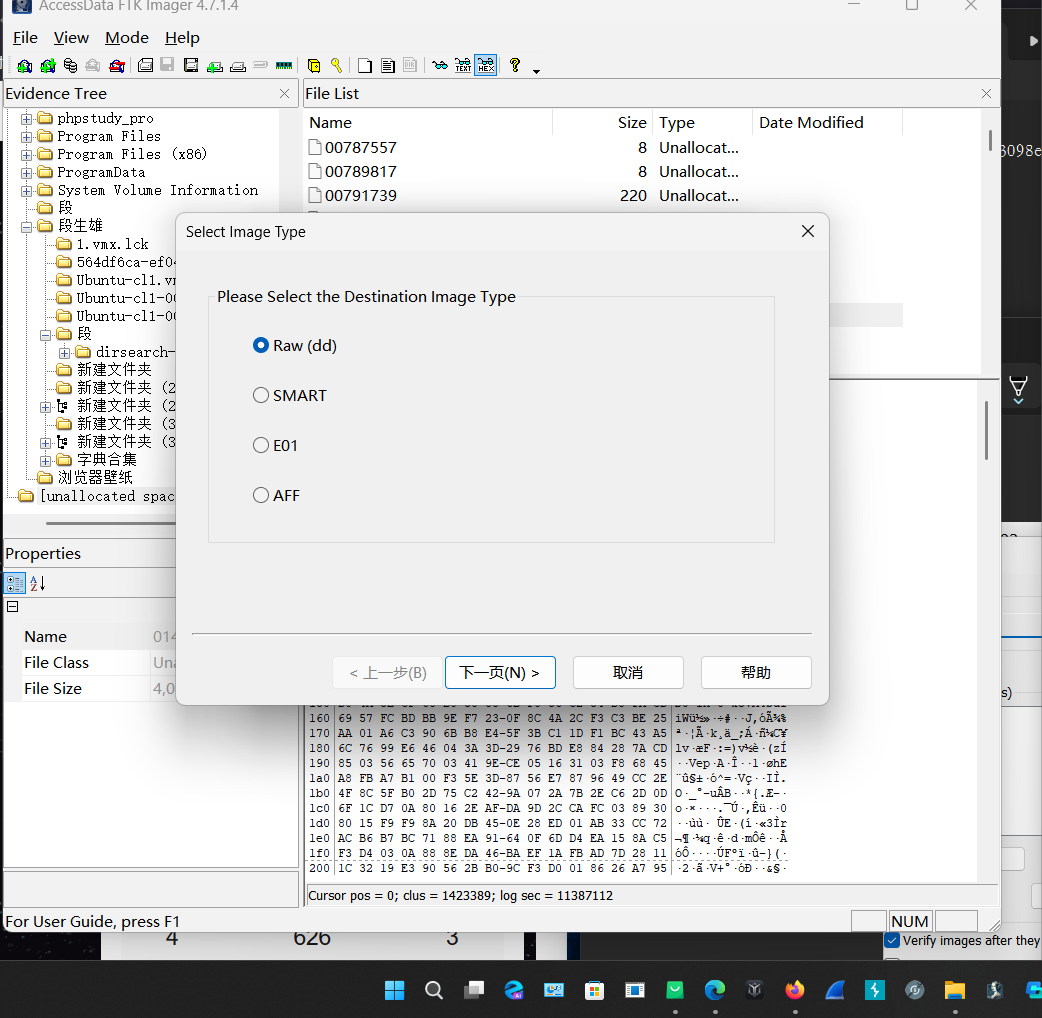The height and width of the screenshot is (1018, 1042).
Task: Expand the Program Files (x86) node
Action: [x=26, y=155]
